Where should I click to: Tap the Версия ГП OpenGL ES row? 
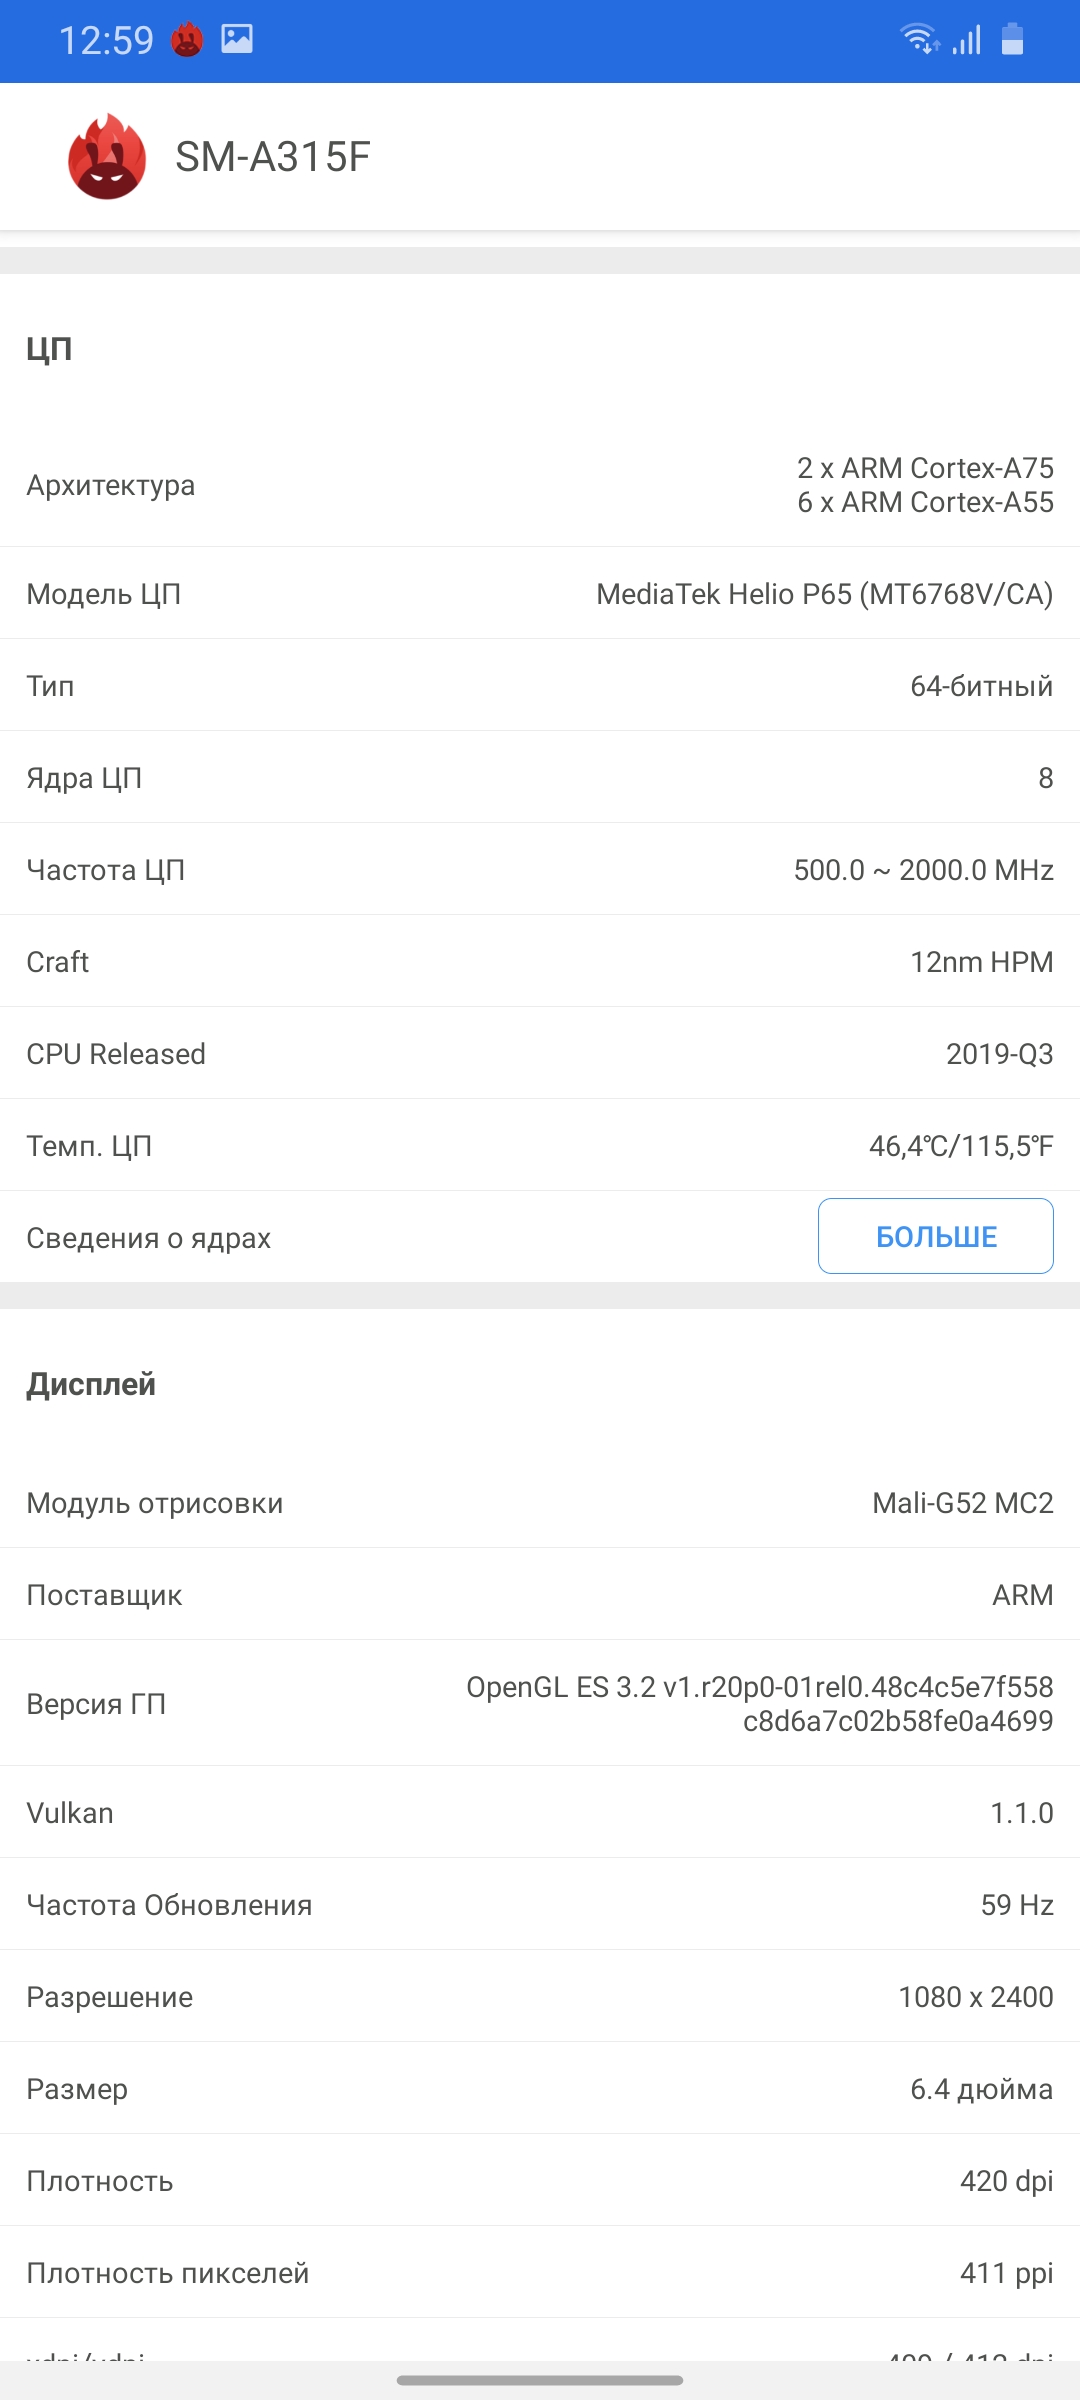coord(540,1704)
